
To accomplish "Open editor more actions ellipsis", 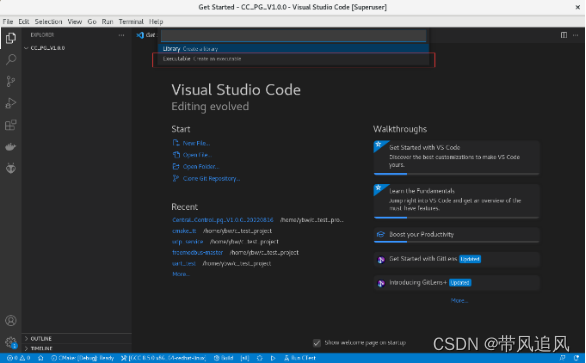I will pyautogui.click(x=576, y=35).
